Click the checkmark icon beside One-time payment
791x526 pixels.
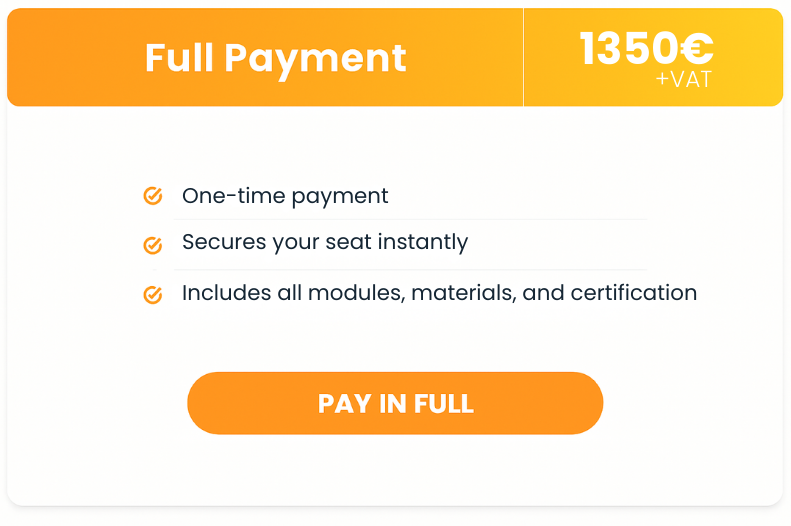[x=153, y=196]
